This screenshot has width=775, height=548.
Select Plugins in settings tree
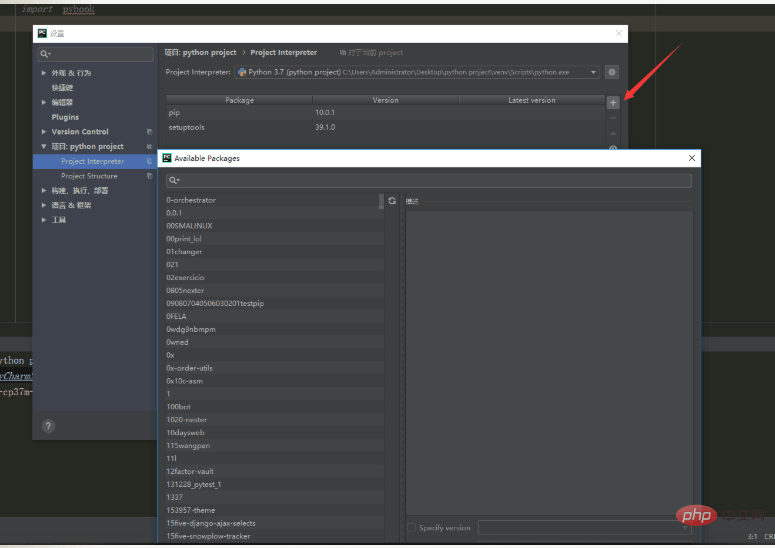pos(65,117)
